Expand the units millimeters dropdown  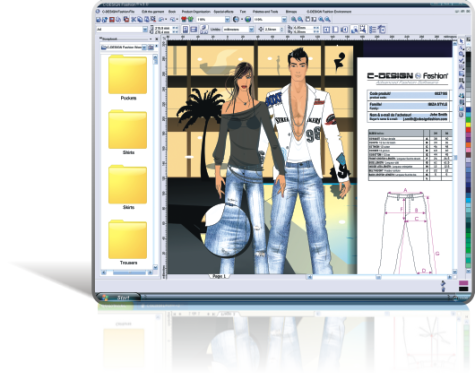(x=251, y=30)
